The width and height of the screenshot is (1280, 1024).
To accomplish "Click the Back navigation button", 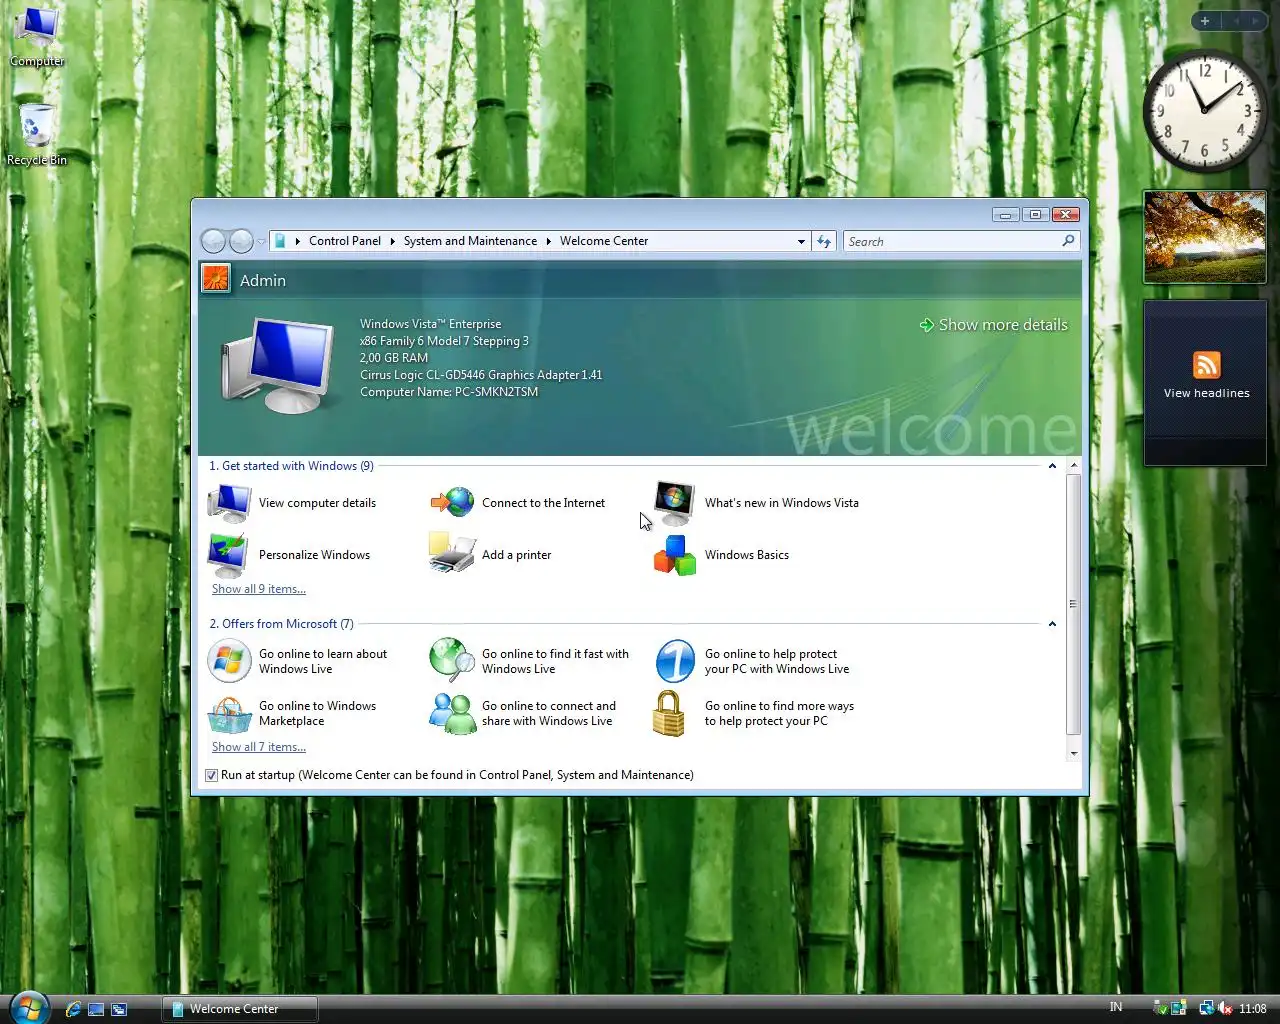I will point(213,241).
